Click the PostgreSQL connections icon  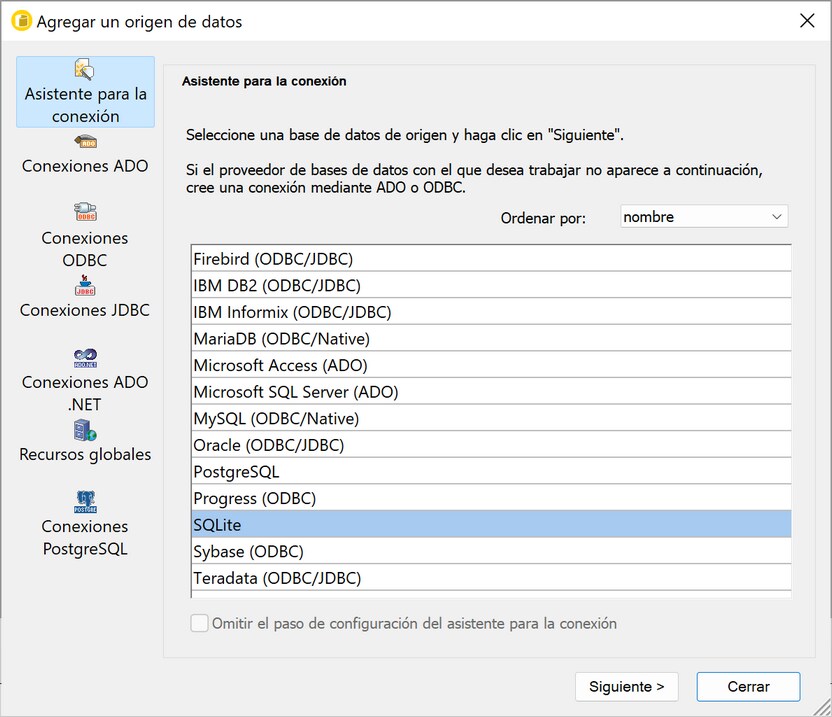pyautogui.click(x=85, y=502)
